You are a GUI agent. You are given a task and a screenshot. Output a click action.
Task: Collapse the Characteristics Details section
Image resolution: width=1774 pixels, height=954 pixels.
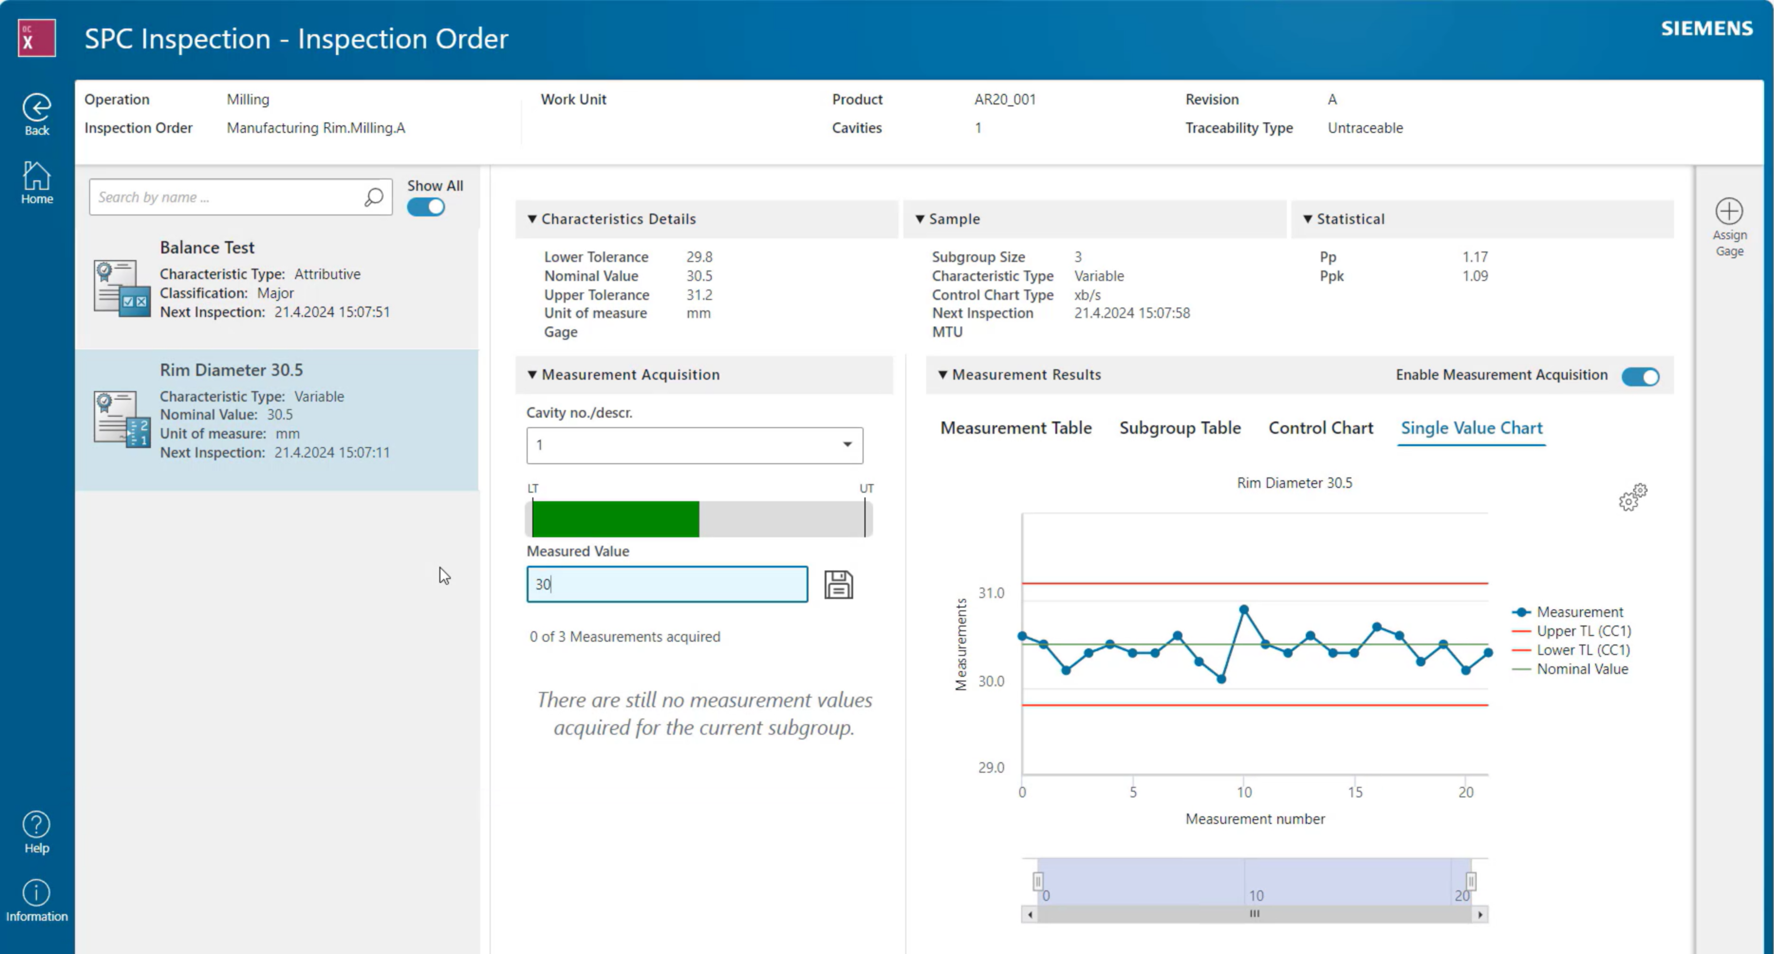(532, 218)
